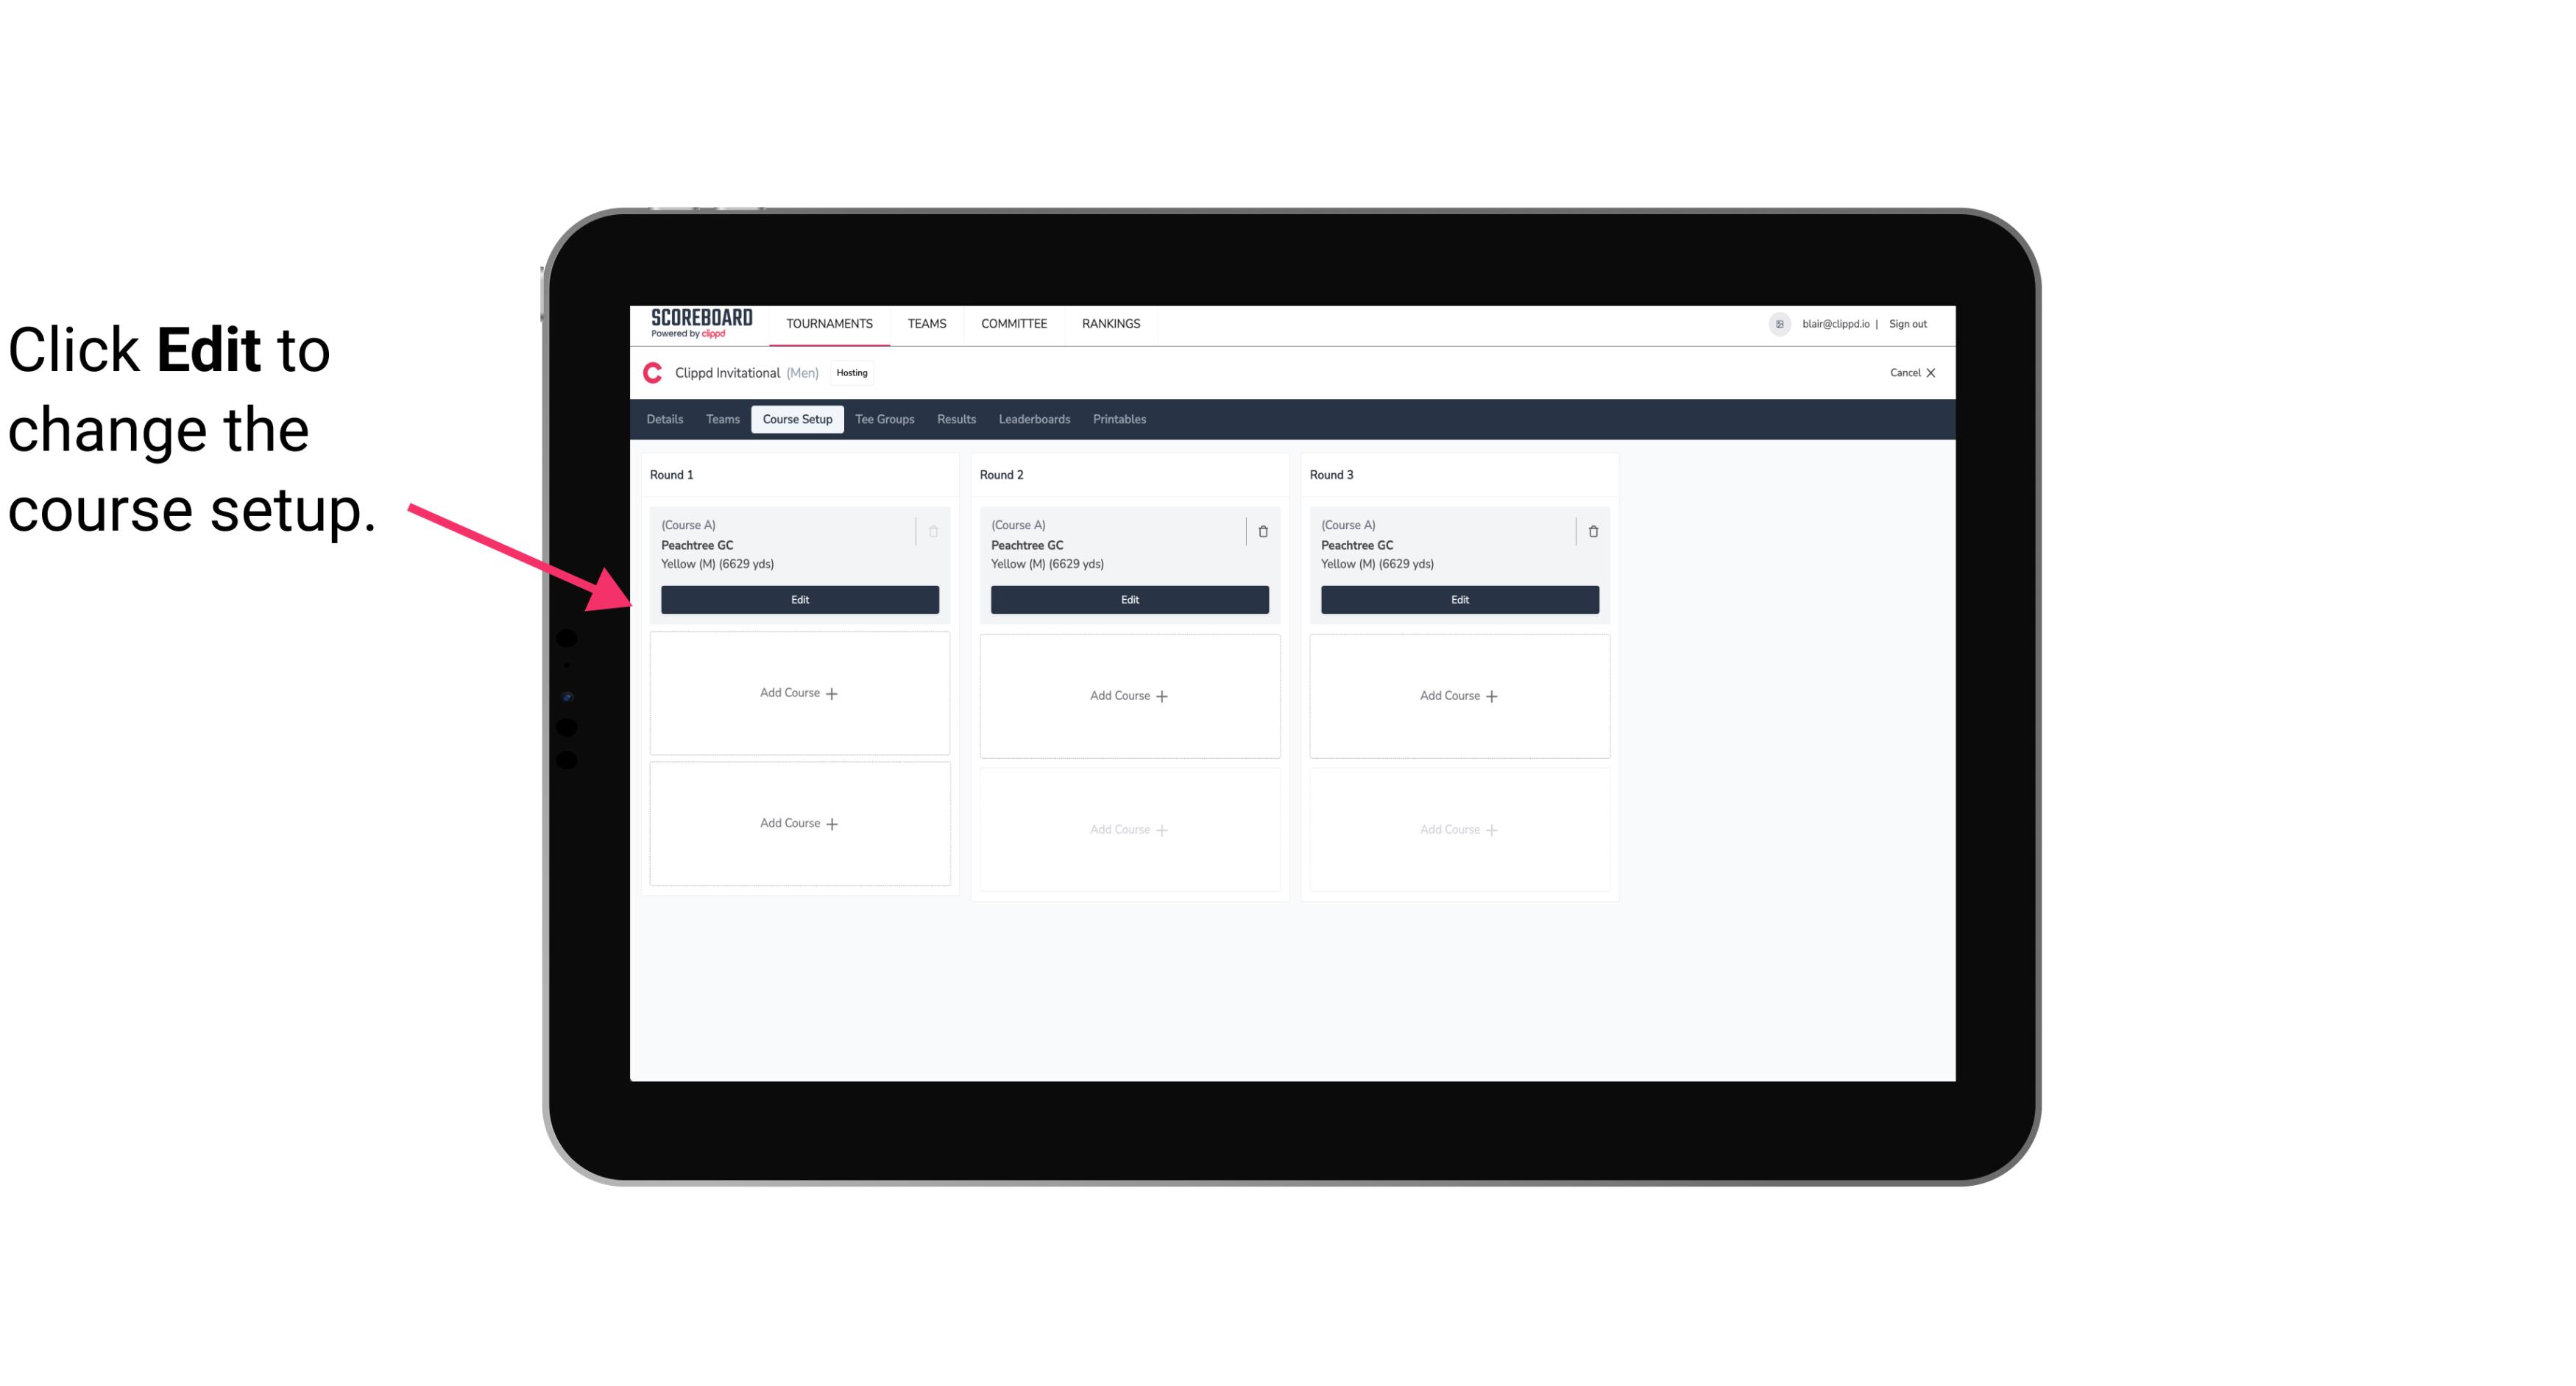Click Edit button for Round 2 course
The width and height of the screenshot is (2576, 1386).
1128,598
